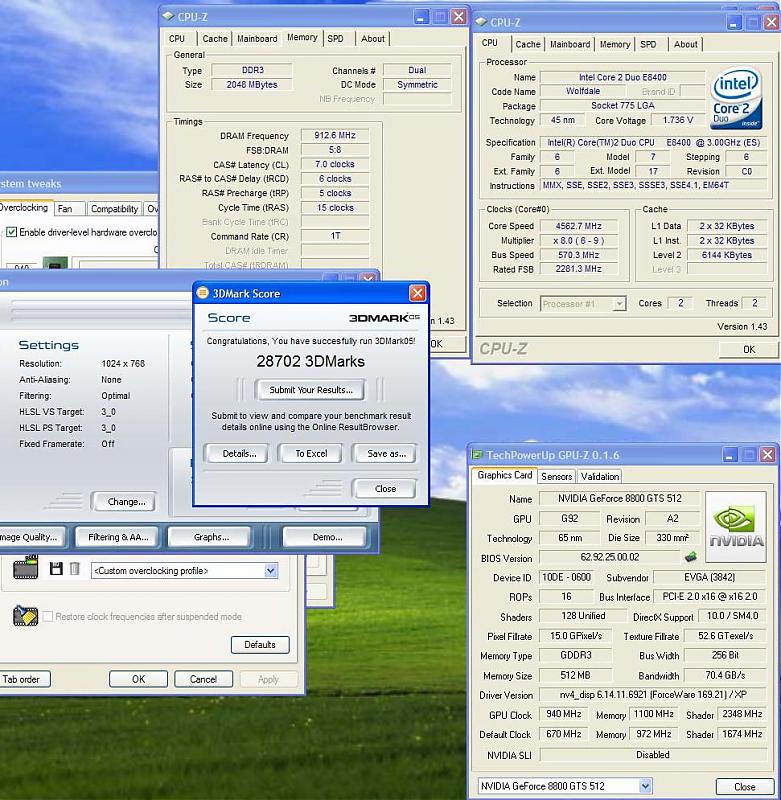The height and width of the screenshot is (800, 781).
Task: Click Defaults in overclocking panel
Action: 260,644
